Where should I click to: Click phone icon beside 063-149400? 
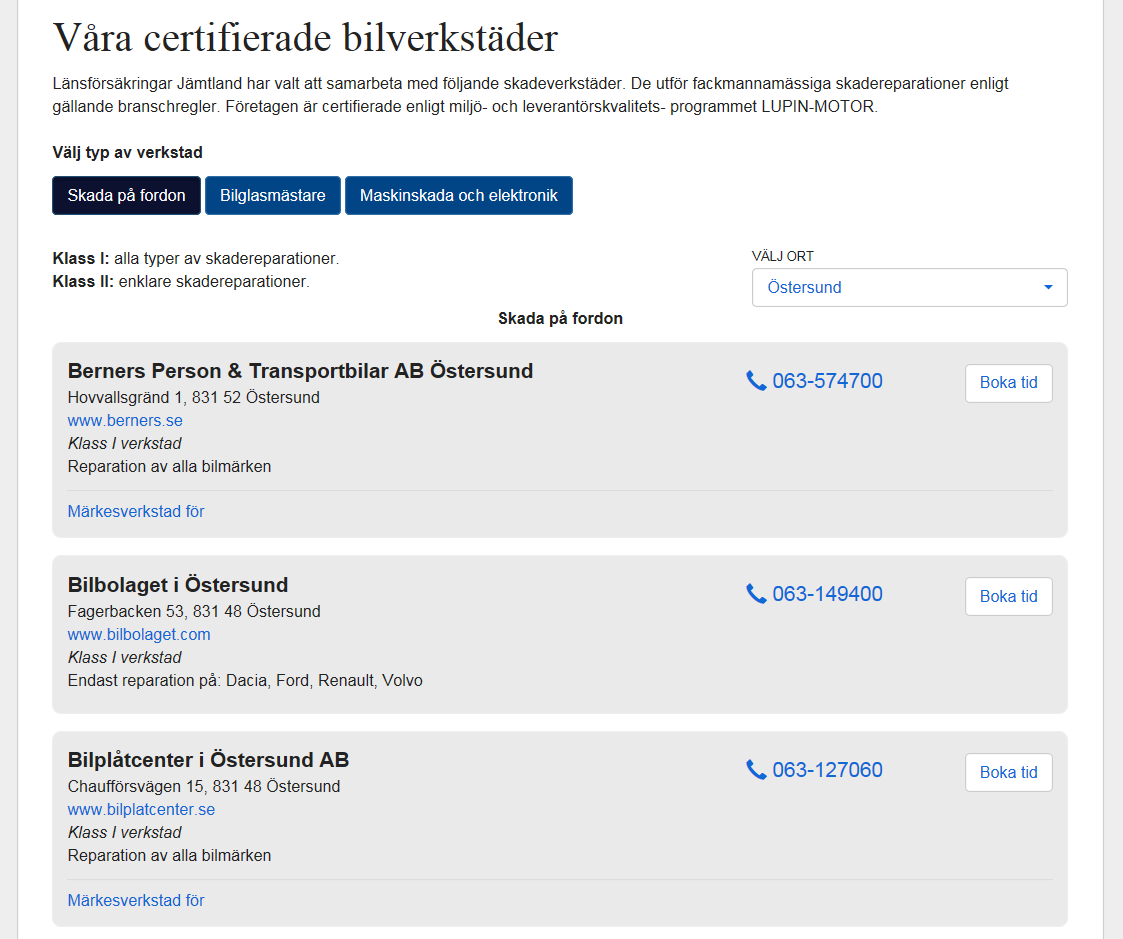(756, 594)
